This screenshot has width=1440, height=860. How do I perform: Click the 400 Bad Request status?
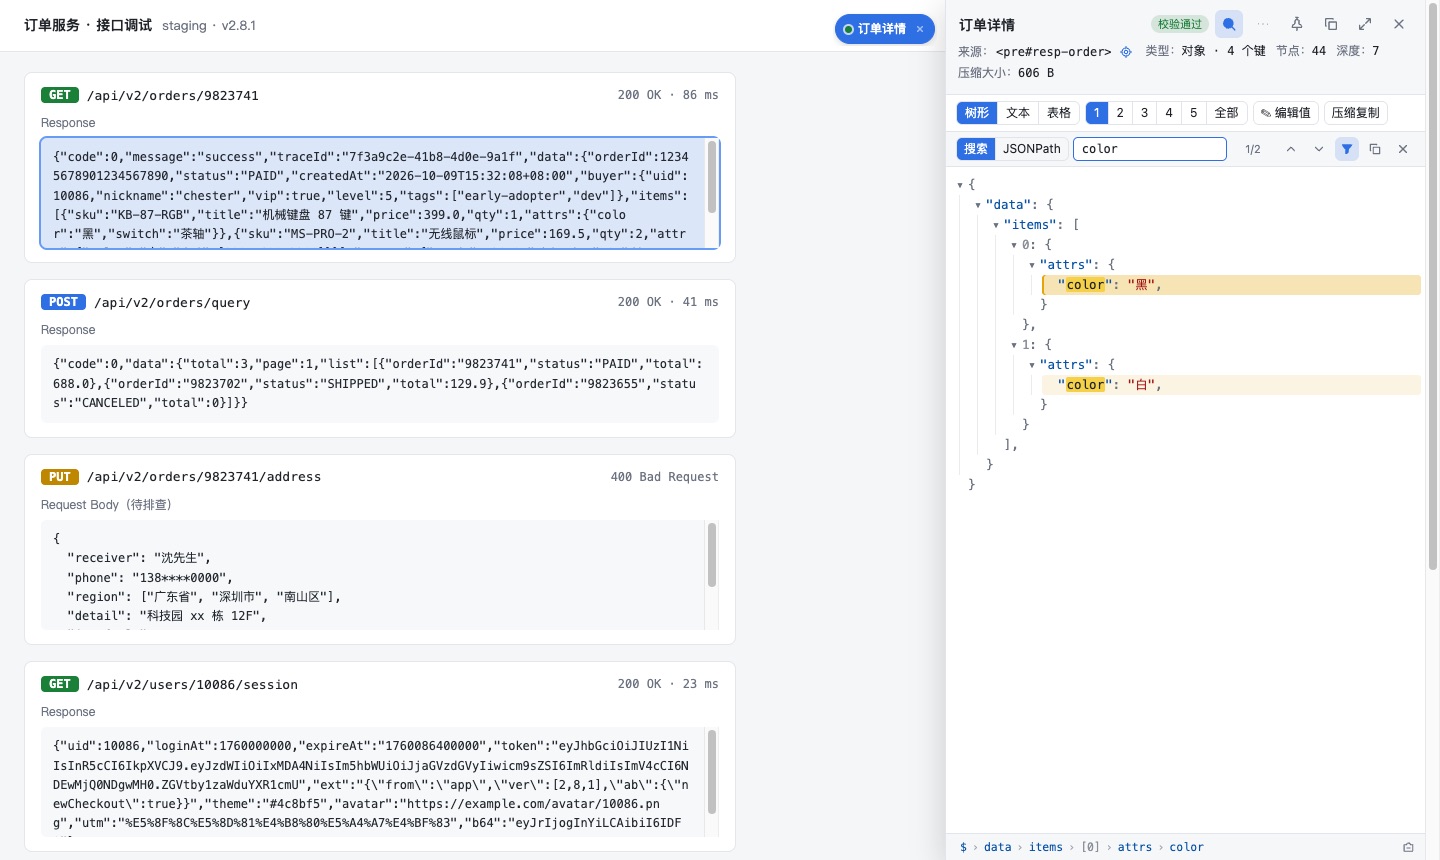(665, 477)
